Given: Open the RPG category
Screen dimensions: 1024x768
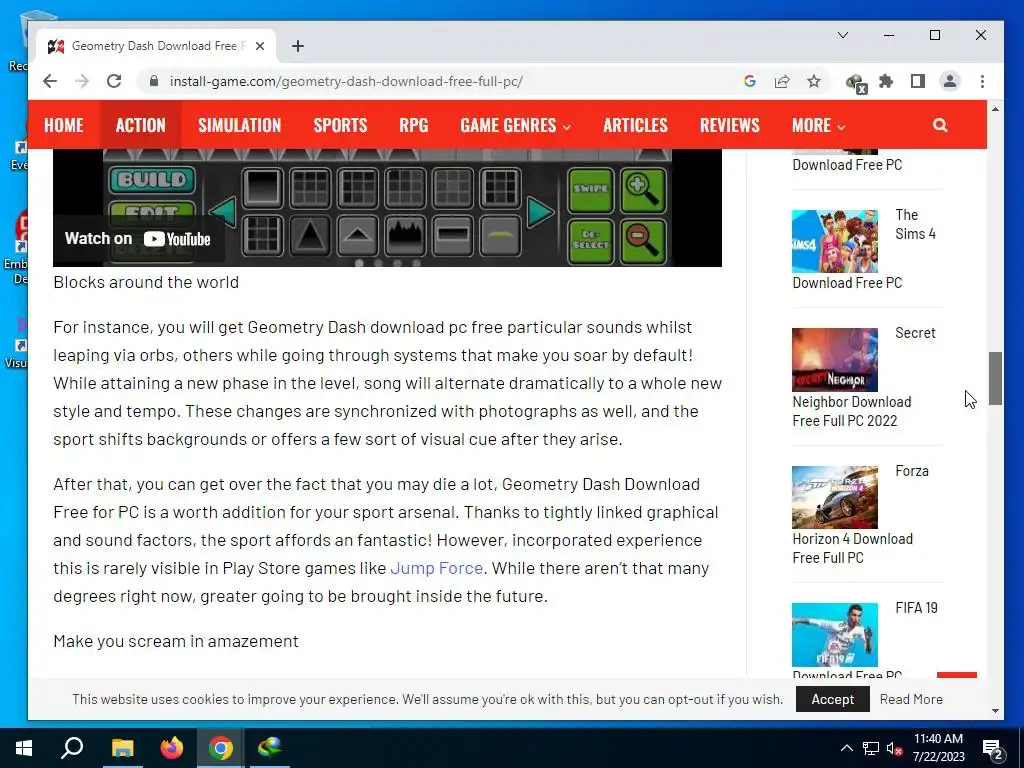Looking at the screenshot, I should [x=414, y=125].
